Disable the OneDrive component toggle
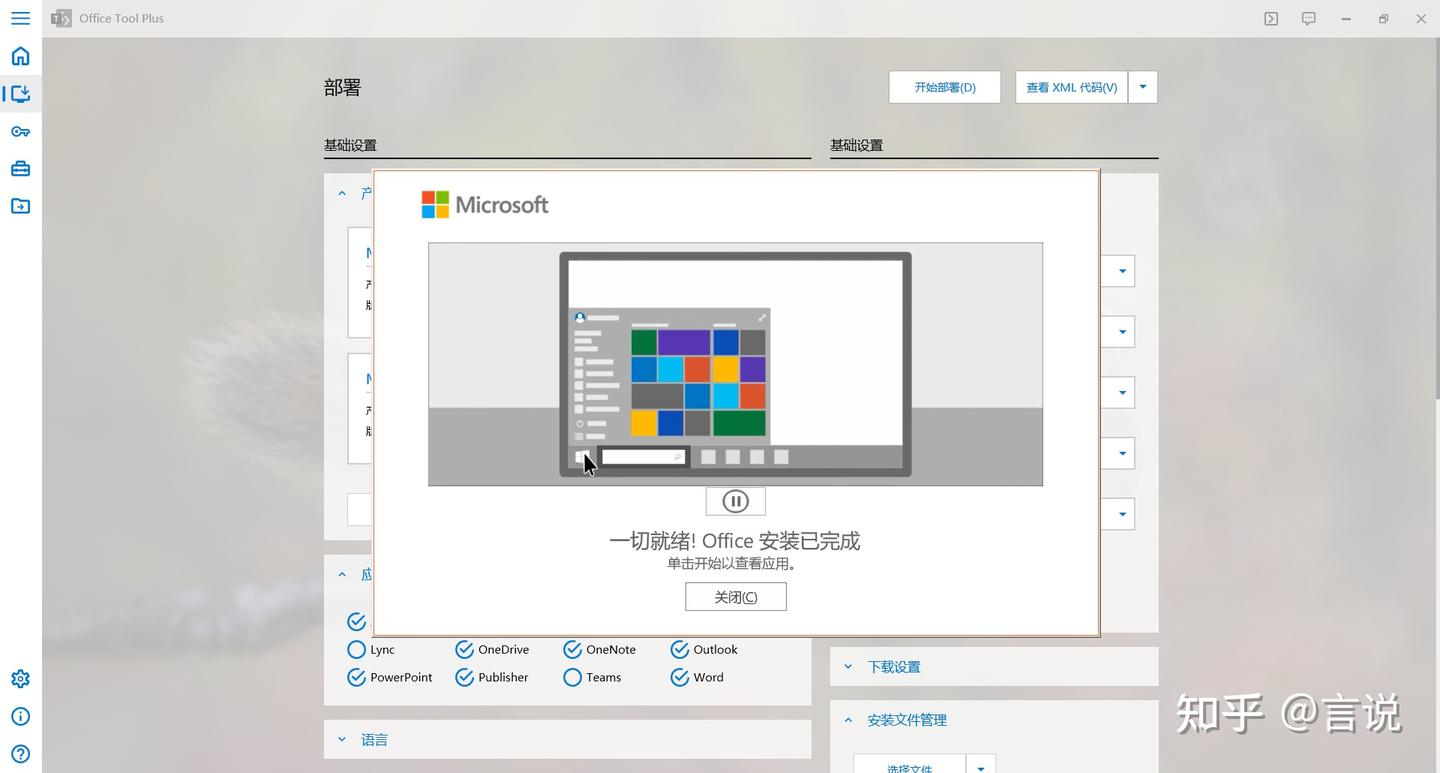This screenshot has width=1440, height=773. click(x=464, y=649)
